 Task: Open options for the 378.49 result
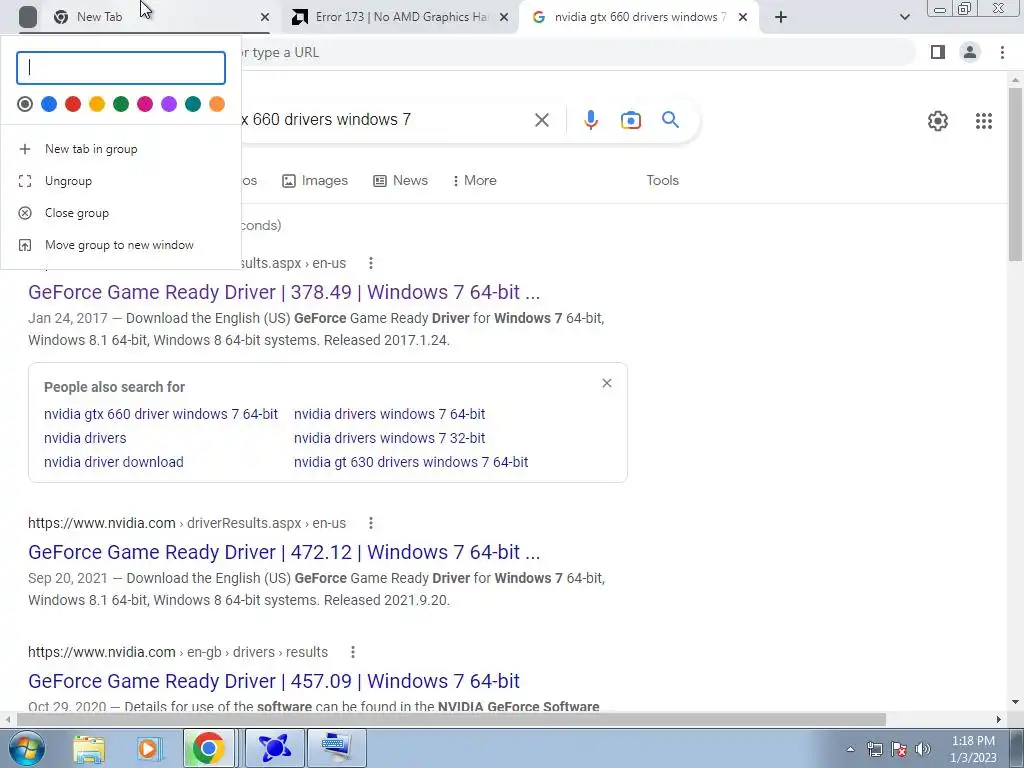370,263
